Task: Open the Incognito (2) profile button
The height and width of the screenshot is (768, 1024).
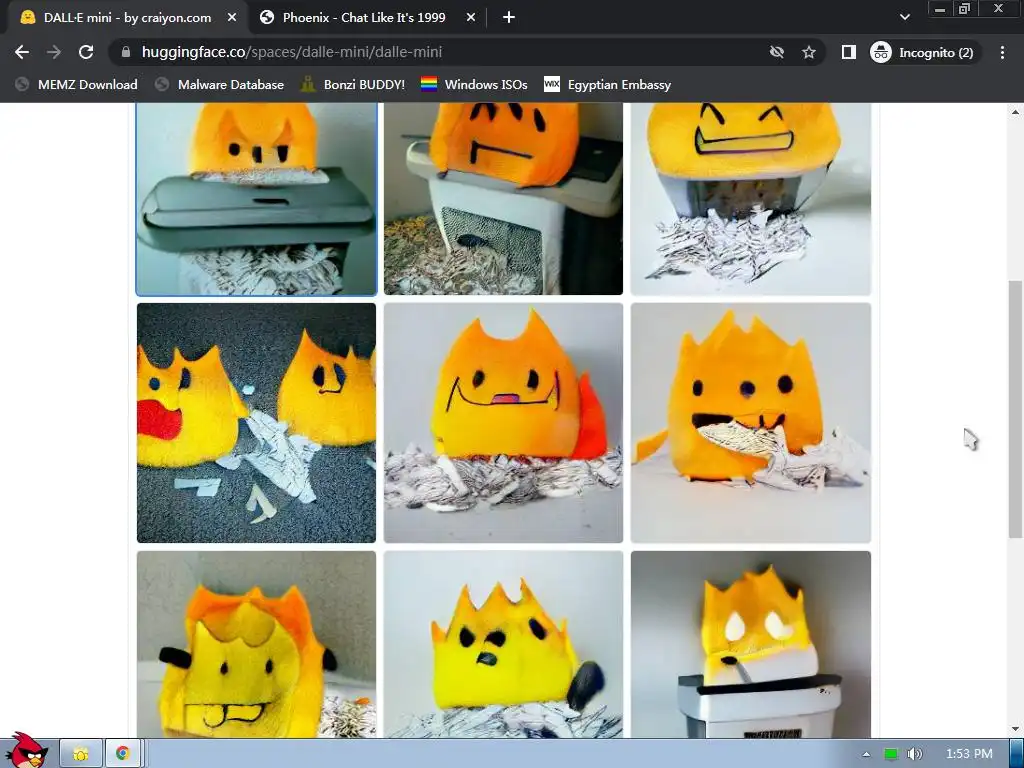Action: [925, 52]
